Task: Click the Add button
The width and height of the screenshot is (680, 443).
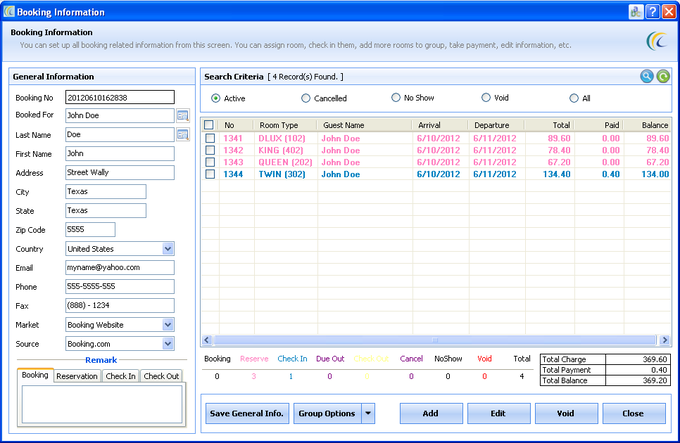Action: [x=431, y=414]
